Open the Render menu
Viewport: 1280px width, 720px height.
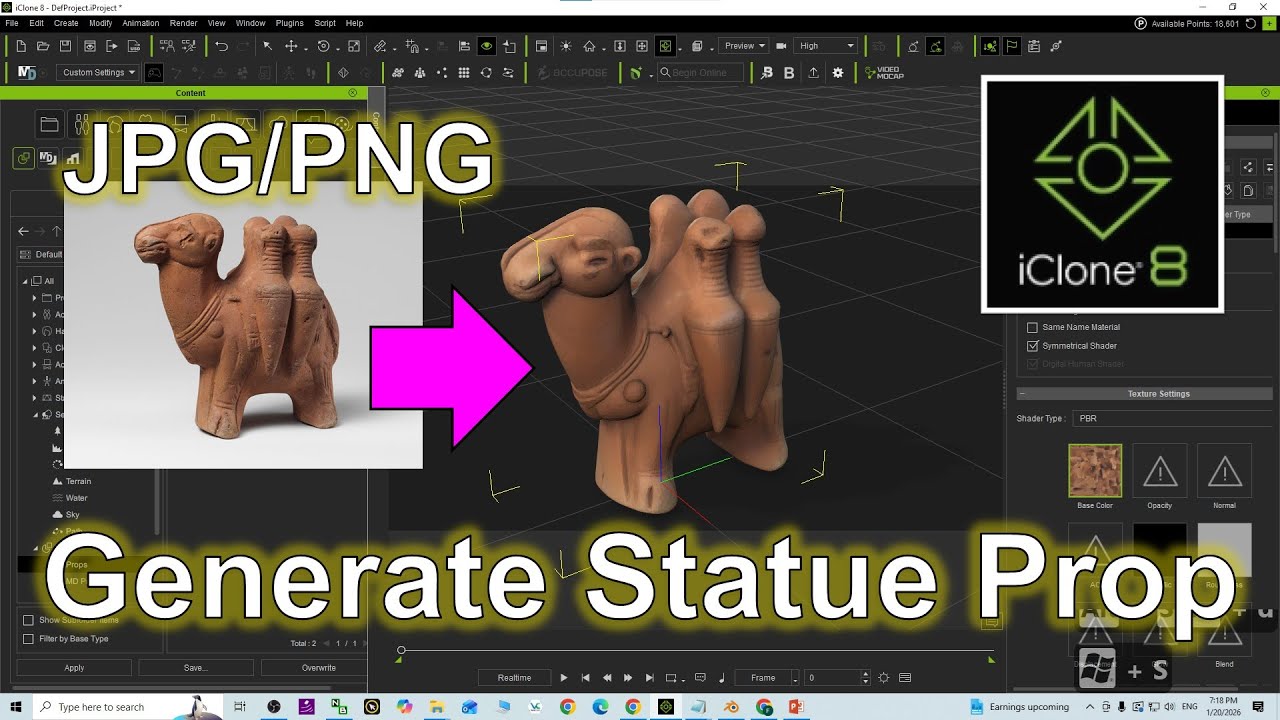pyautogui.click(x=183, y=23)
